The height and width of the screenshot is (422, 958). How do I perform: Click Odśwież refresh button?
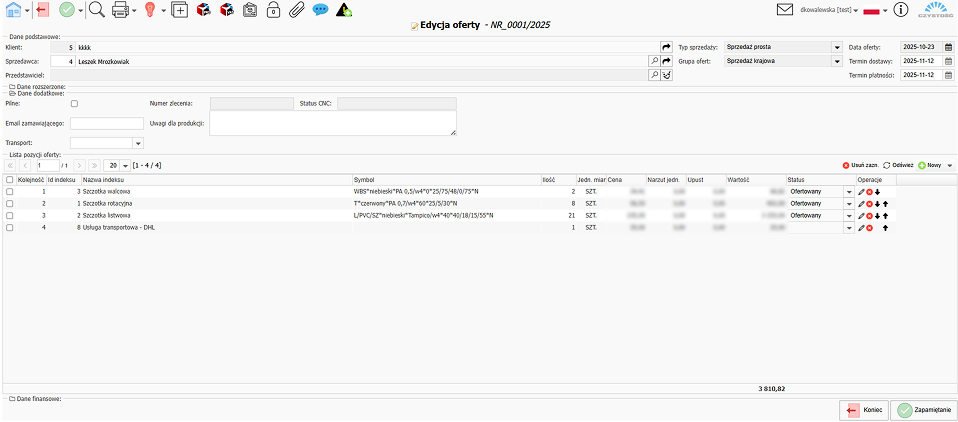pos(898,166)
